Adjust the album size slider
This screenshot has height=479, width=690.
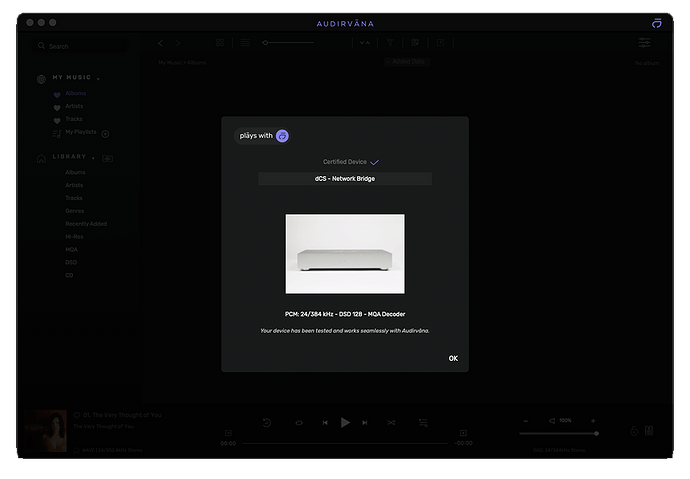288,43
